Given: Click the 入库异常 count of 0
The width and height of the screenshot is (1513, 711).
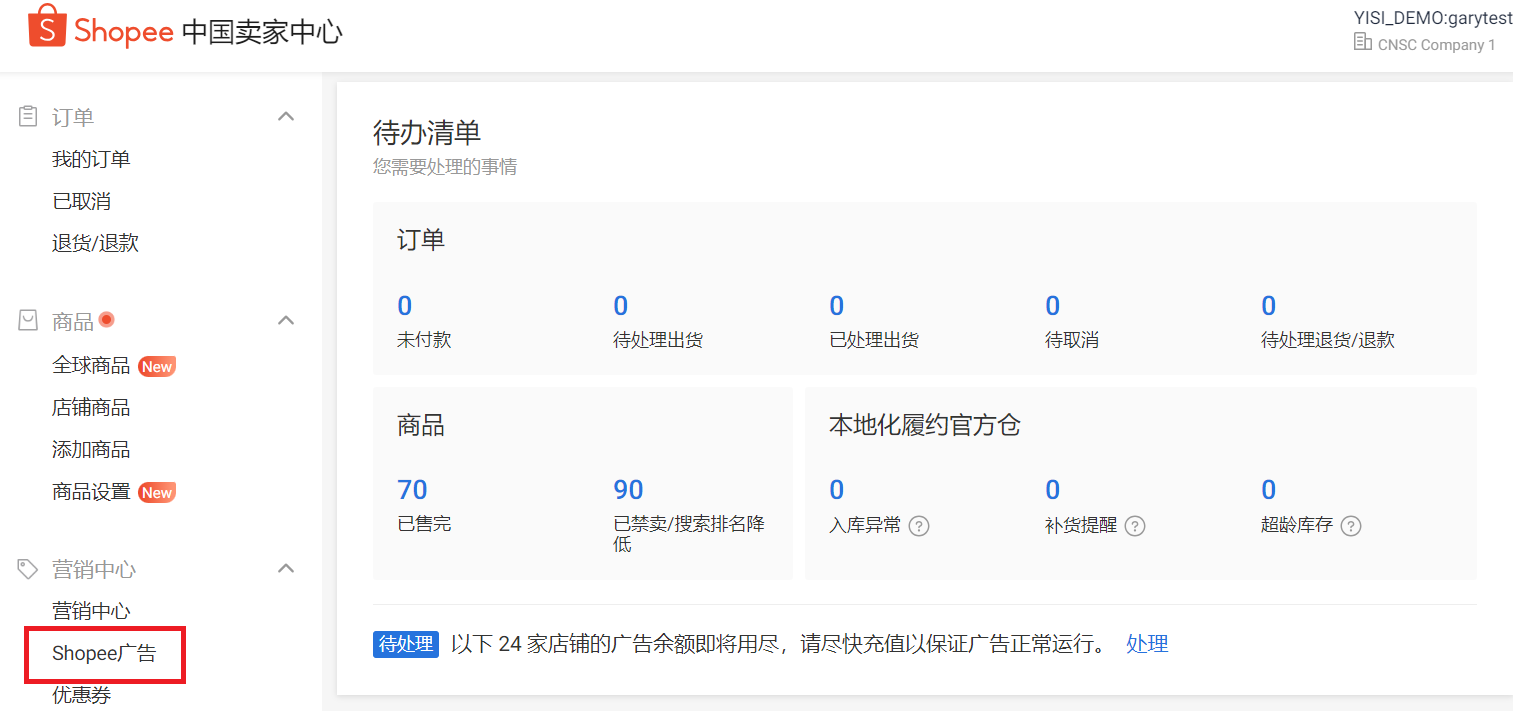Looking at the screenshot, I should (837, 489).
